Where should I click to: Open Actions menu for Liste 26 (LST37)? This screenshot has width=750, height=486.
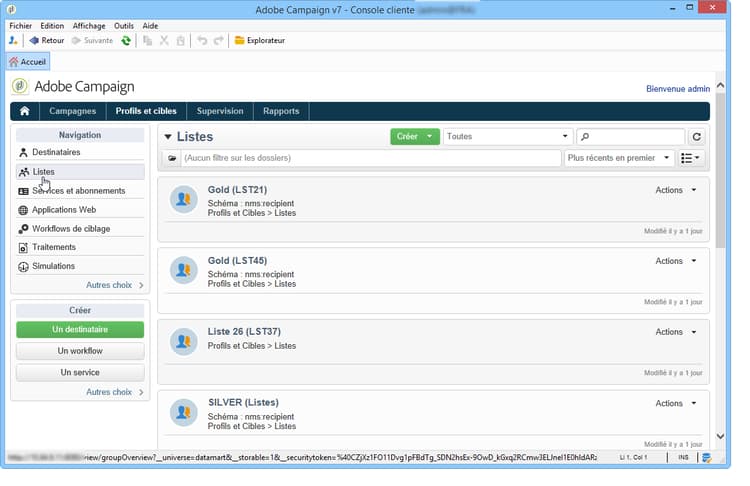point(675,332)
